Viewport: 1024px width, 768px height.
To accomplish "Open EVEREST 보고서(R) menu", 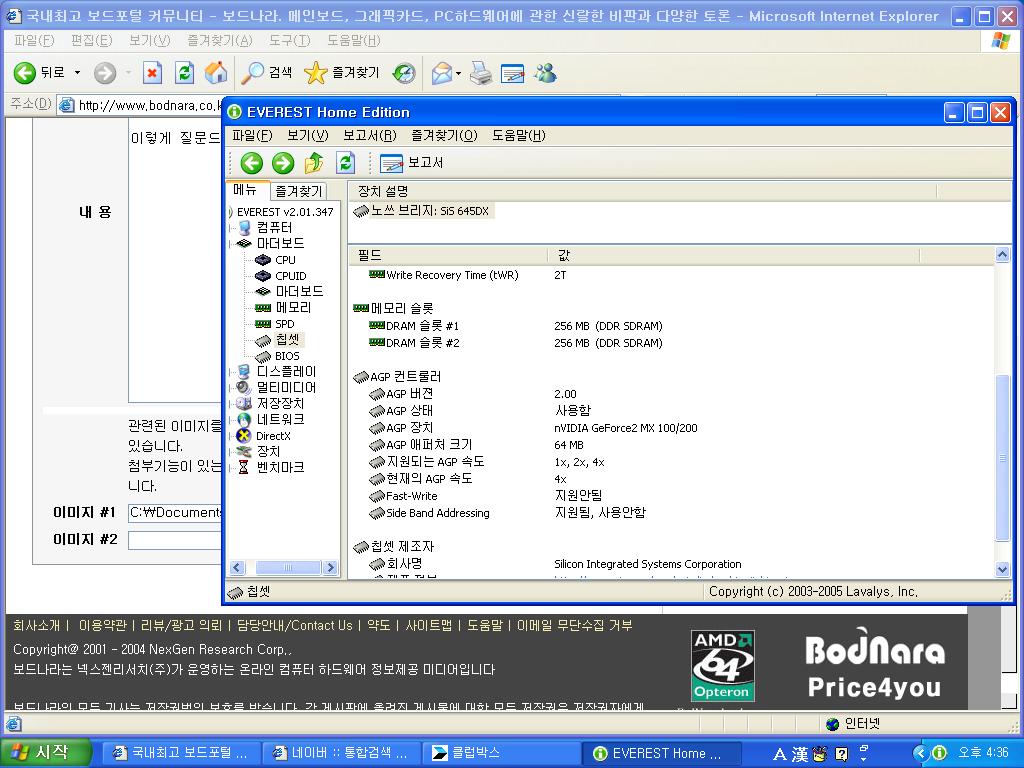I will tap(370, 136).
